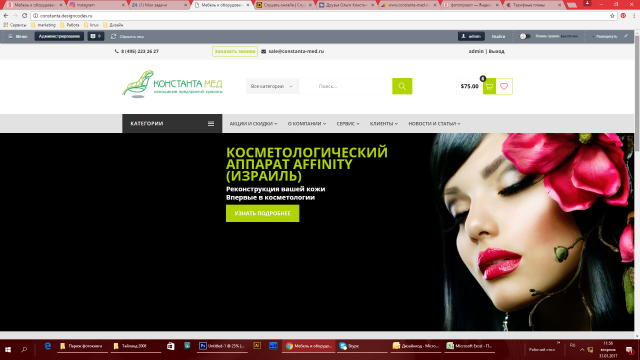The height and width of the screenshot is (360, 640).
Task: Click the sale@constanta-med.ru email link
Action: click(x=296, y=51)
